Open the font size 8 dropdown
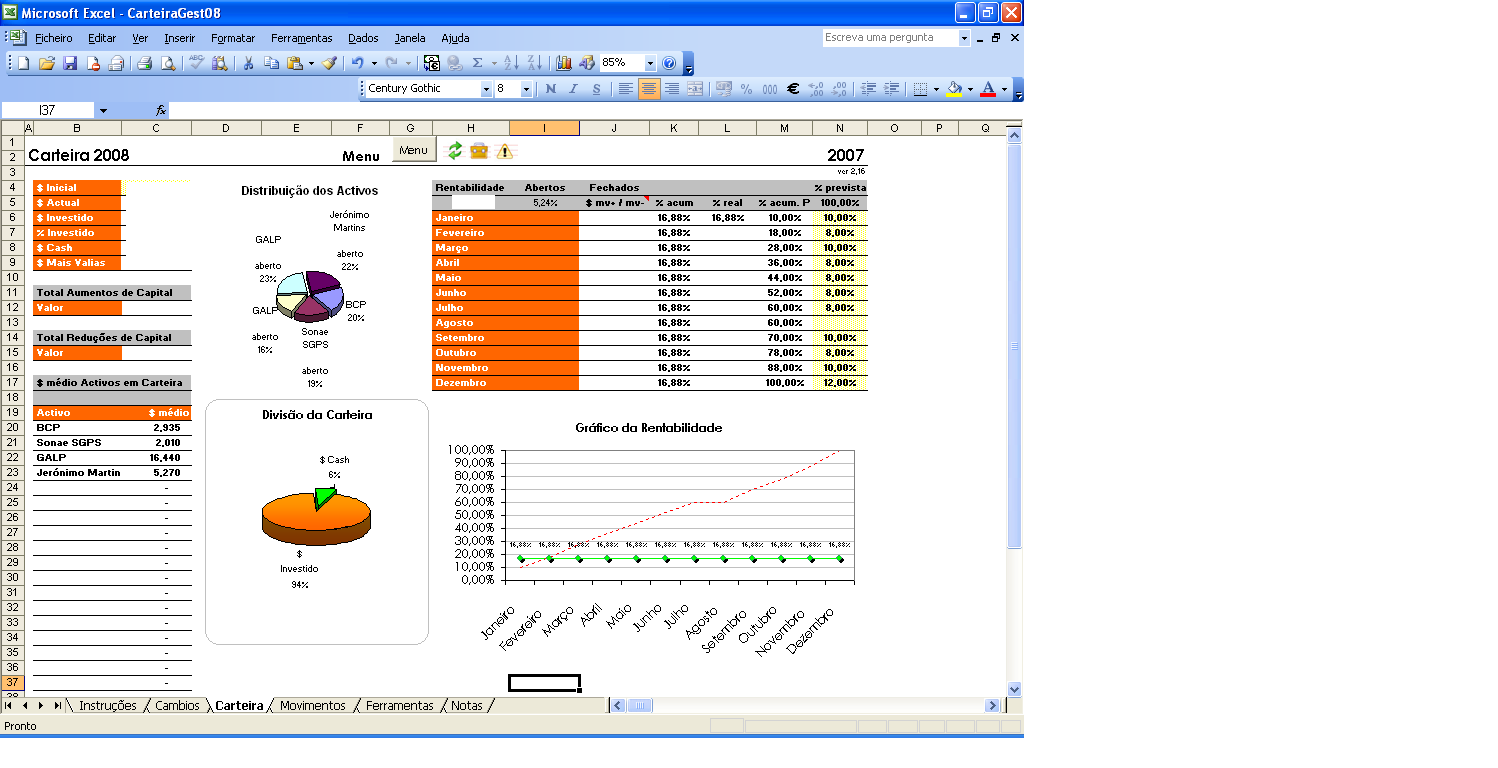 tap(526, 89)
